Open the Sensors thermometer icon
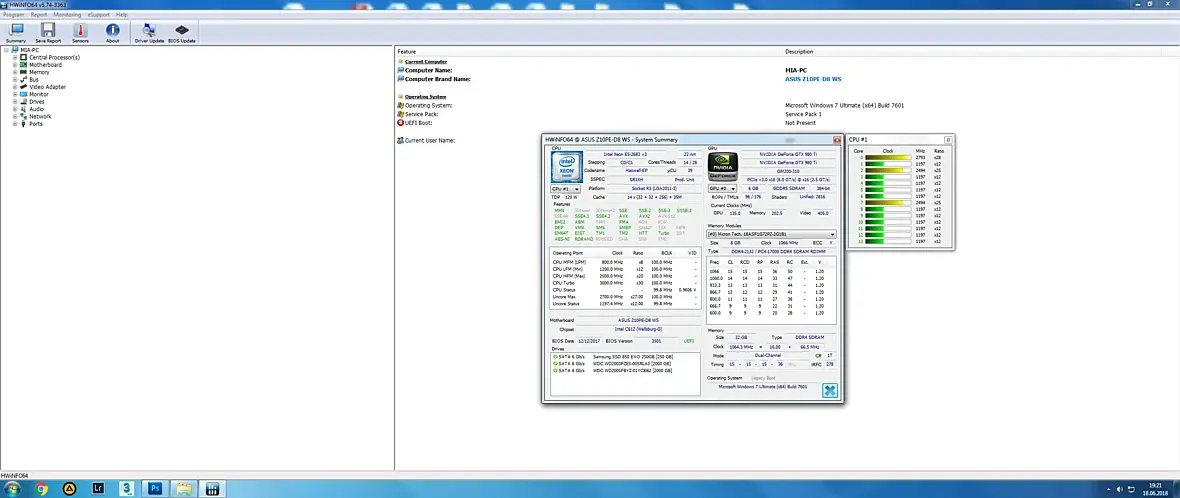1180x498 pixels. click(81, 33)
